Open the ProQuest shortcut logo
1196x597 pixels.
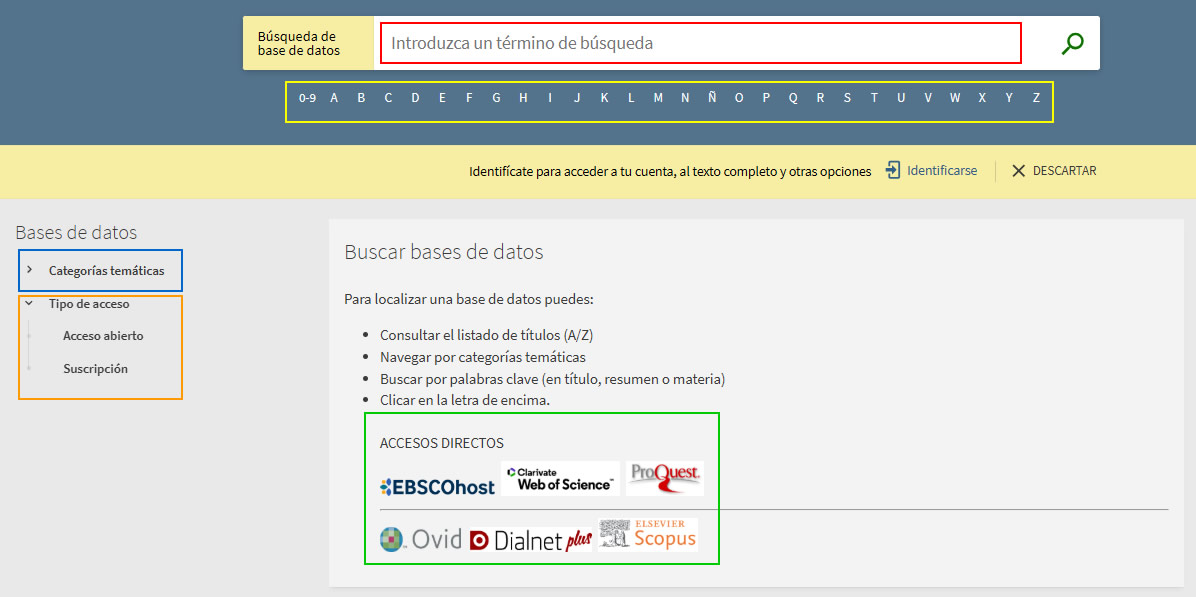coord(664,478)
